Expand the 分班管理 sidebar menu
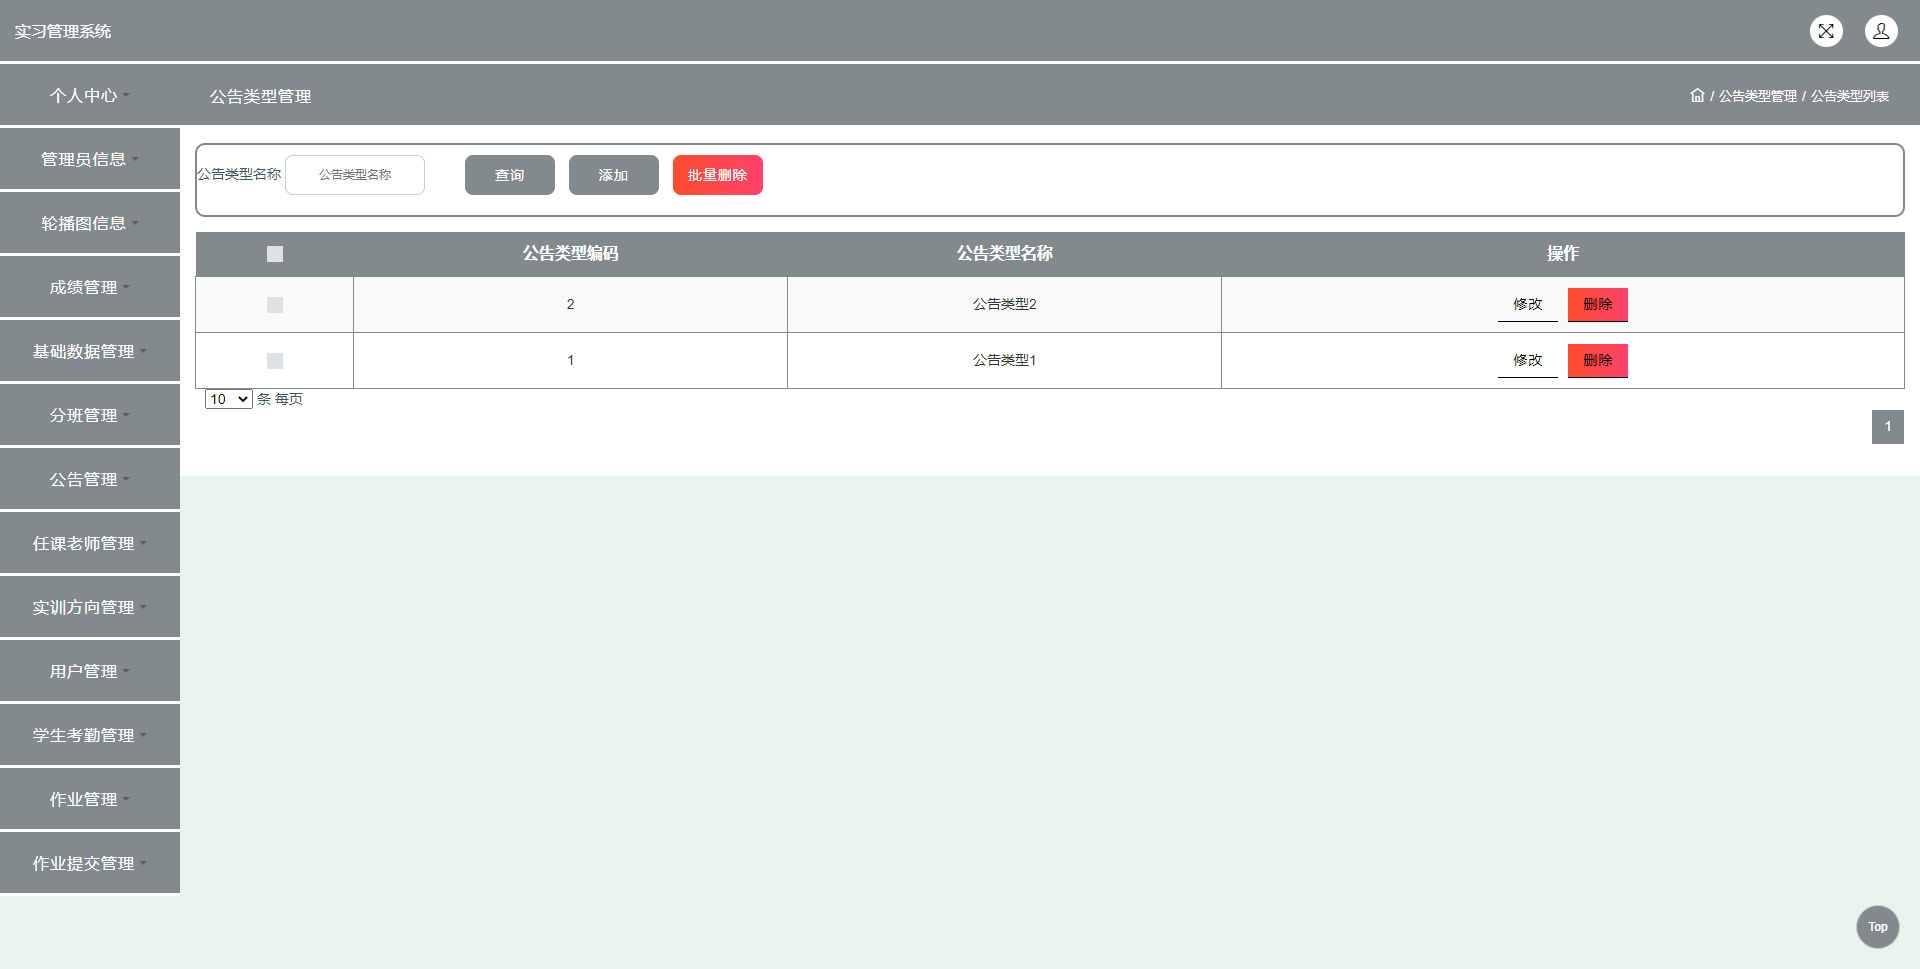The width and height of the screenshot is (1920, 969). (x=90, y=415)
